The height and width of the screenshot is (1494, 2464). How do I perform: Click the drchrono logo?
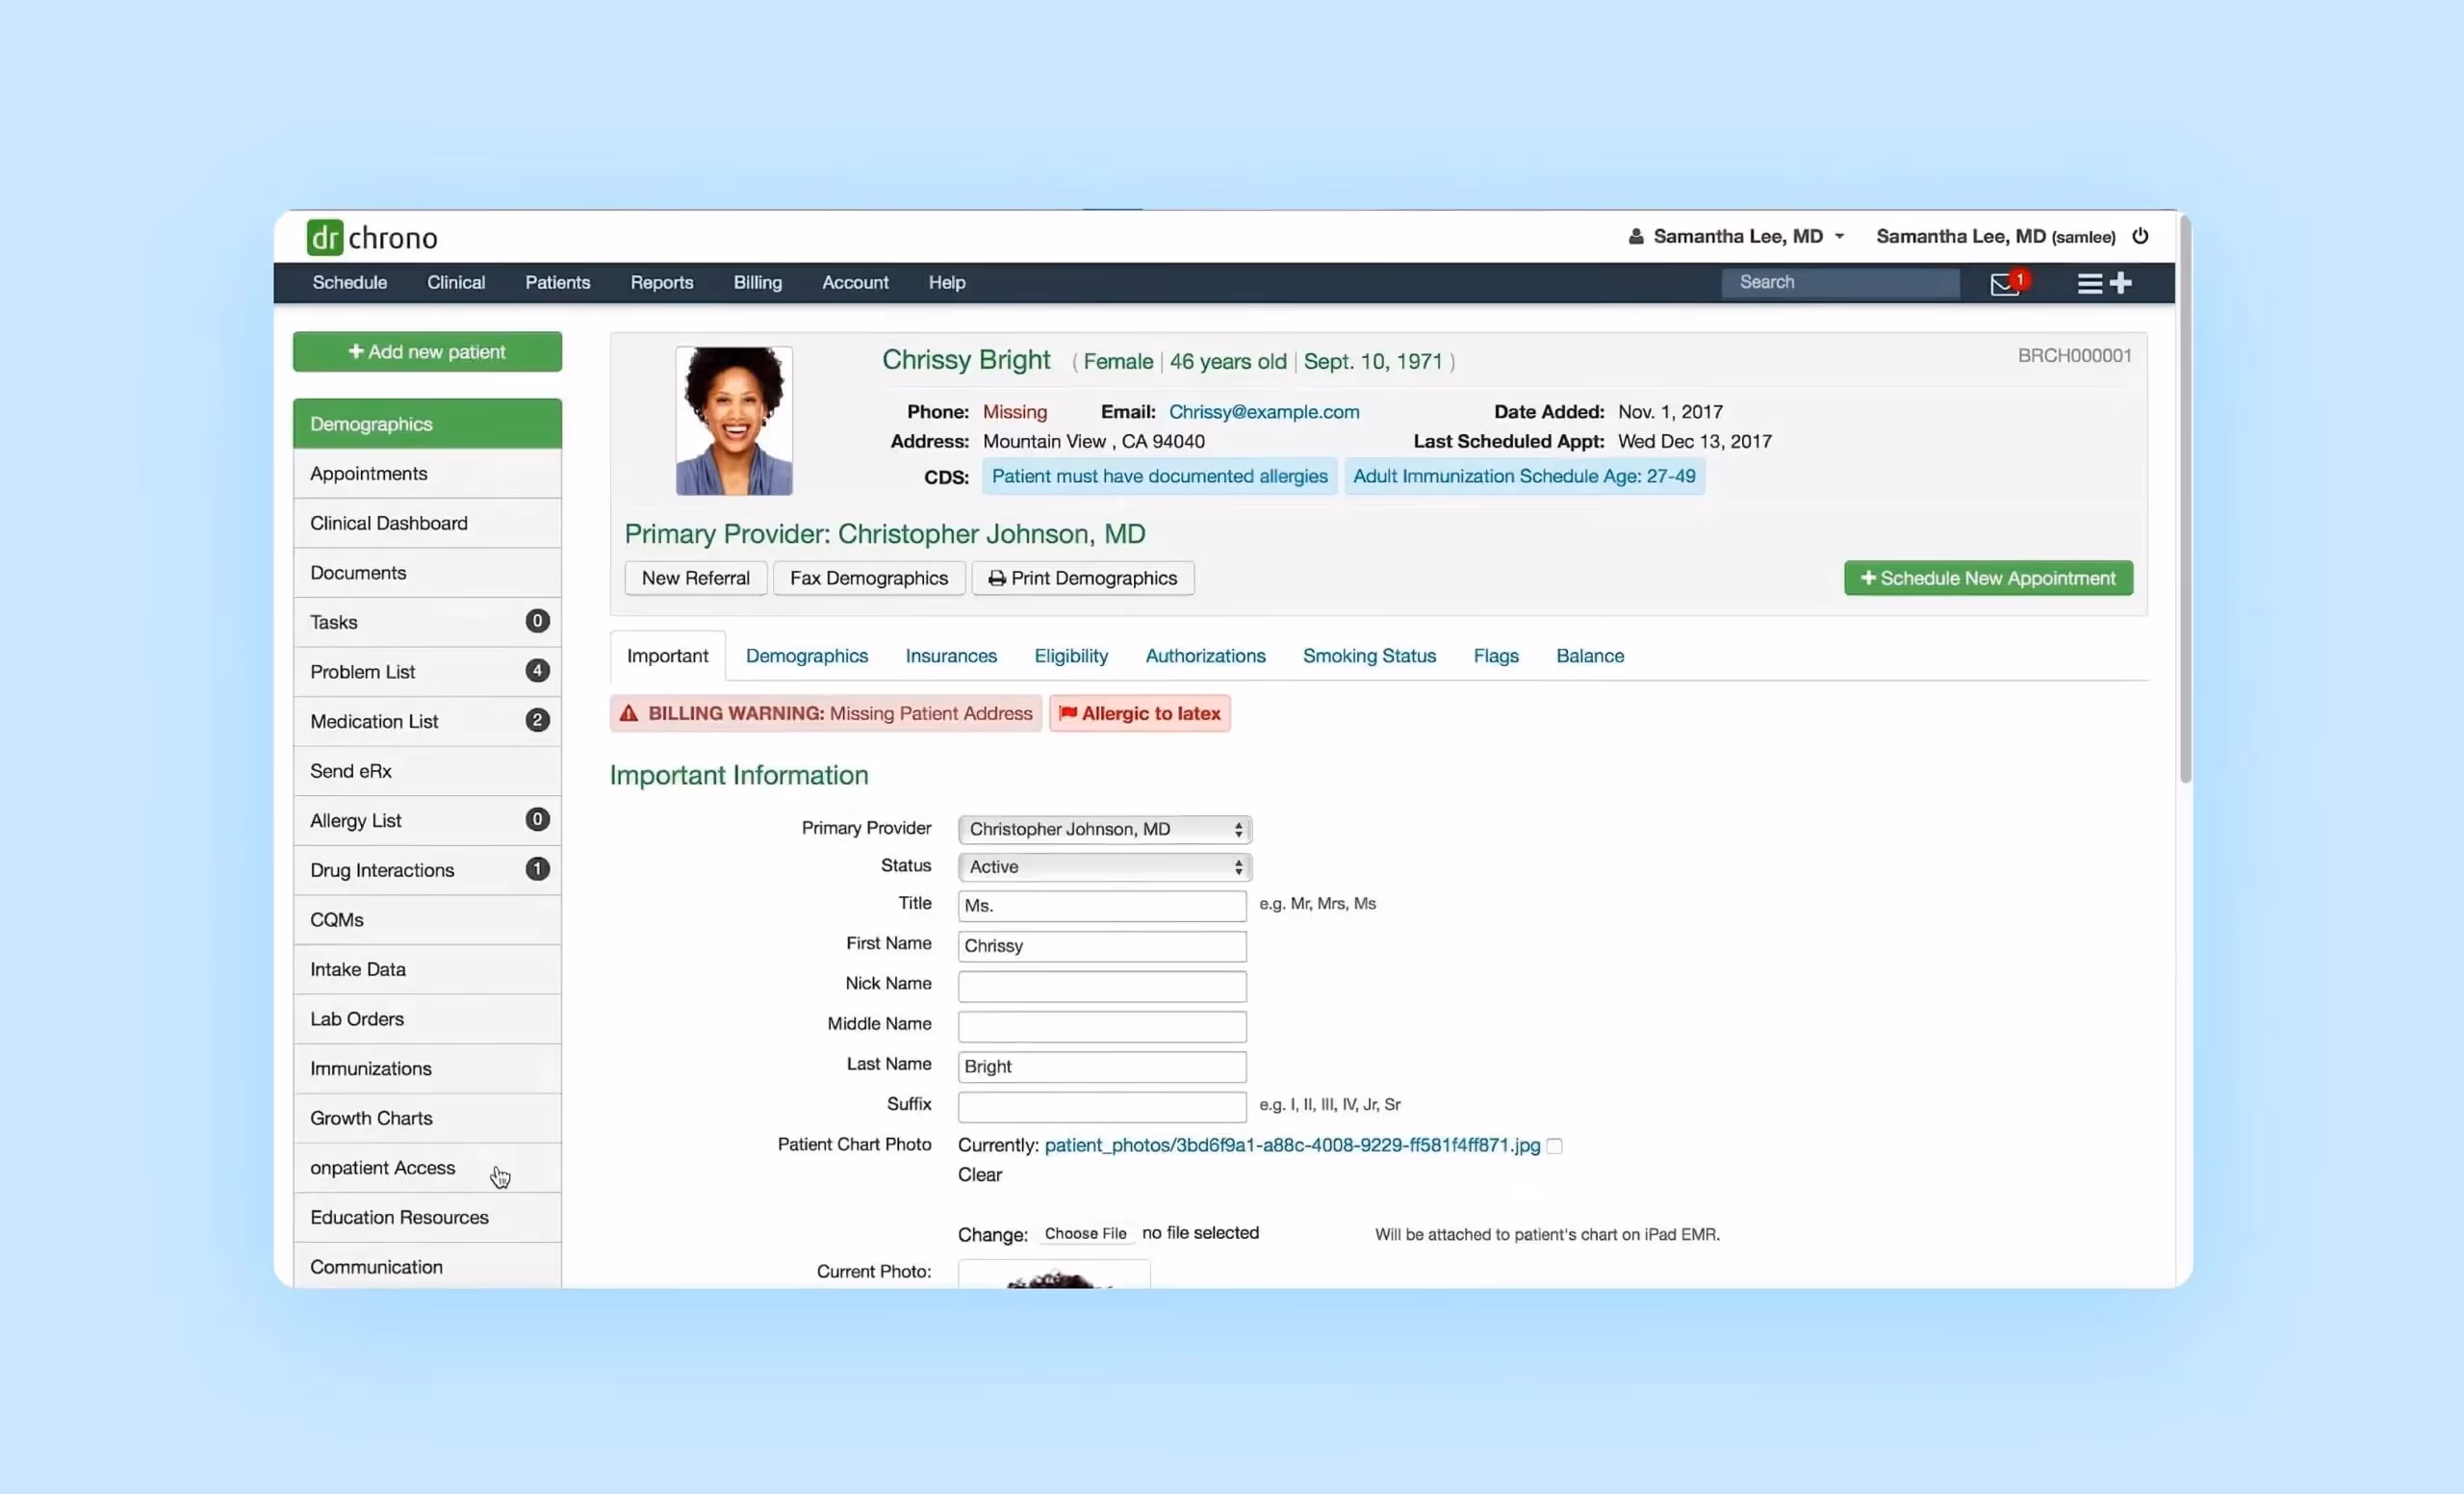coord(371,237)
